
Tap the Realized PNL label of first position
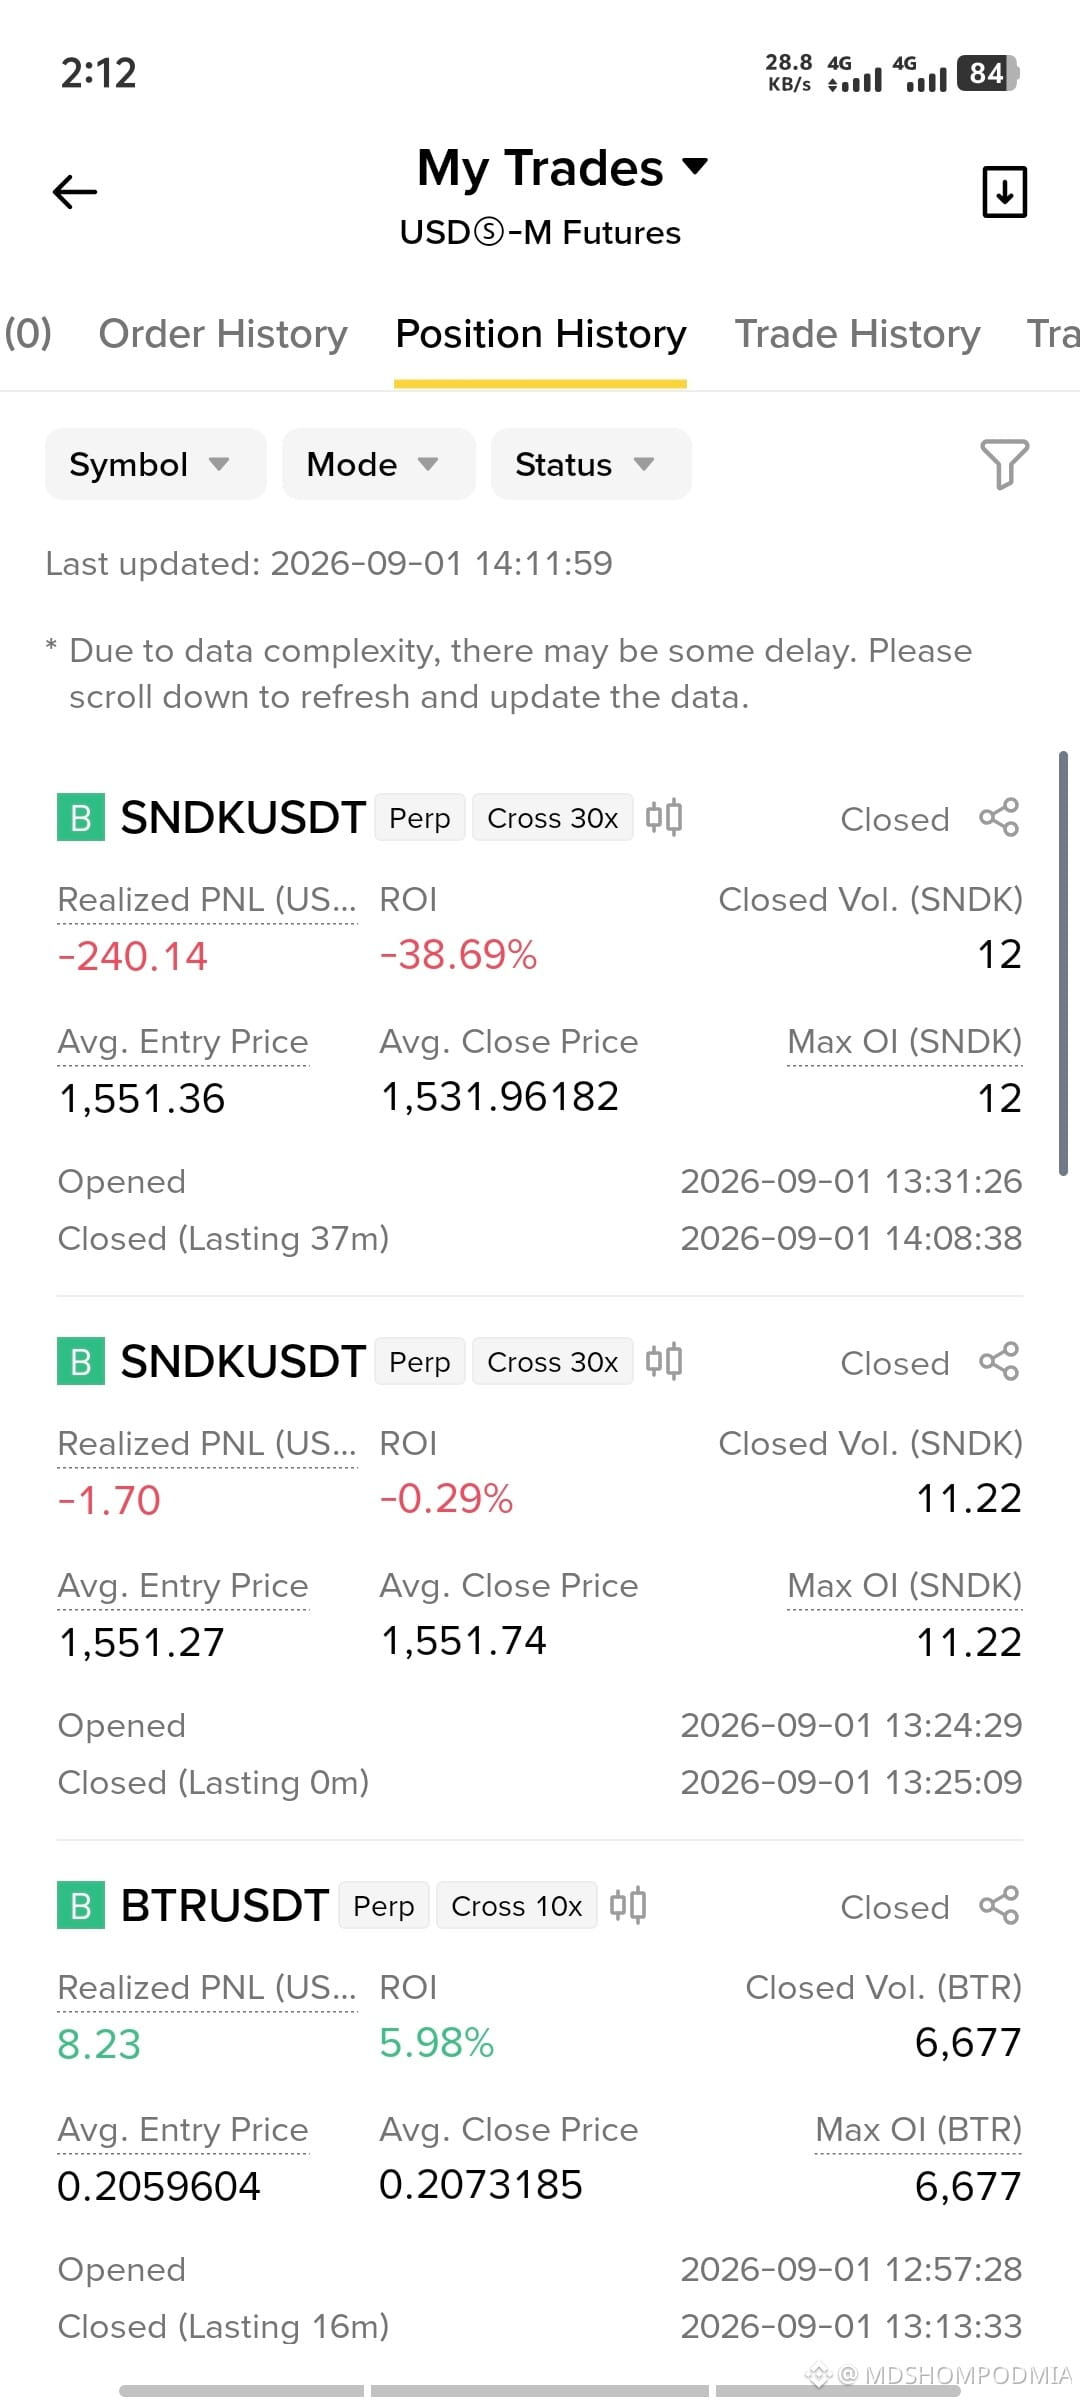[207, 900]
